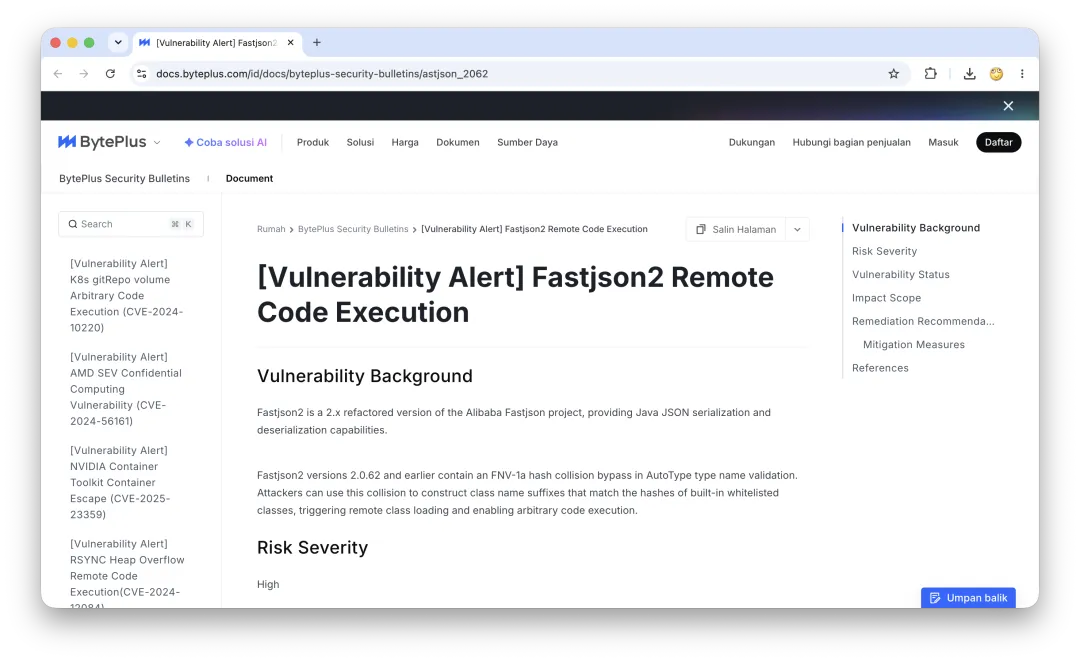Image resolution: width=1080 pixels, height=662 pixels.
Task: Go back with the browser back arrow
Action: (58, 74)
